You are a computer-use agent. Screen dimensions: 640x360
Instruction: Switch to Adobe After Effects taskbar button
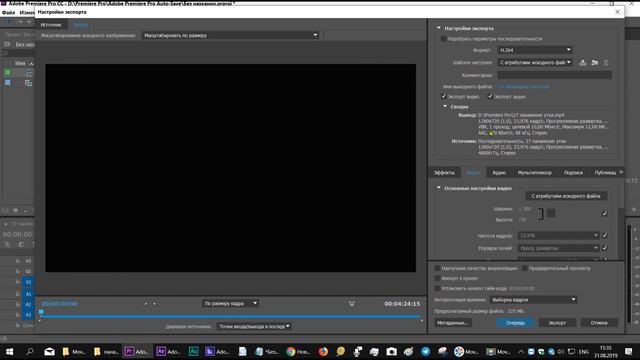click(168, 351)
